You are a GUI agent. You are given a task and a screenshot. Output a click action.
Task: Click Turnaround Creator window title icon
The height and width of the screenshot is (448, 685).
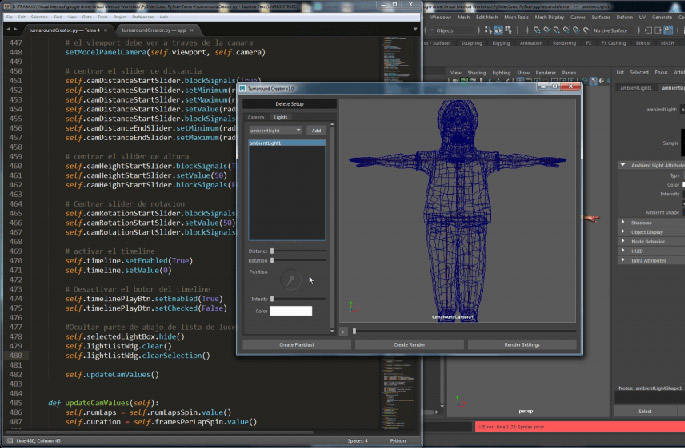[x=242, y=88]
